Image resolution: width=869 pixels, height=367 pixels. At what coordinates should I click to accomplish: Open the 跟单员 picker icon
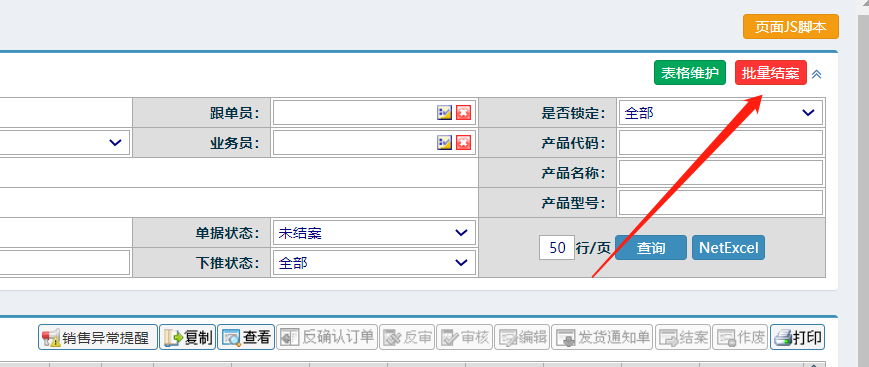tap(444, 113)
